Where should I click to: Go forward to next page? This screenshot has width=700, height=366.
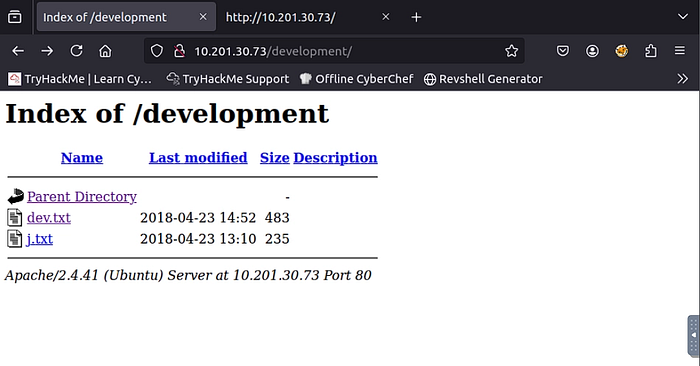[47, 51]
